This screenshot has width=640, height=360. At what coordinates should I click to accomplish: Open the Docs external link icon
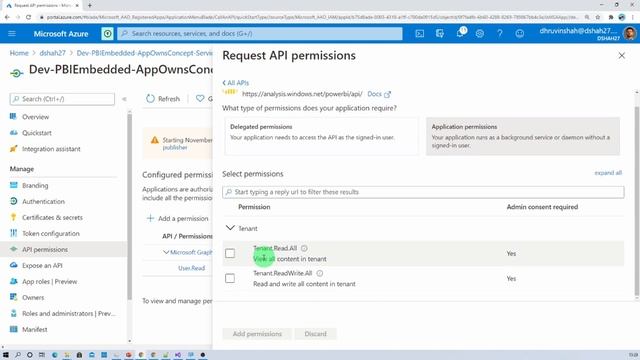coord(387,94)
